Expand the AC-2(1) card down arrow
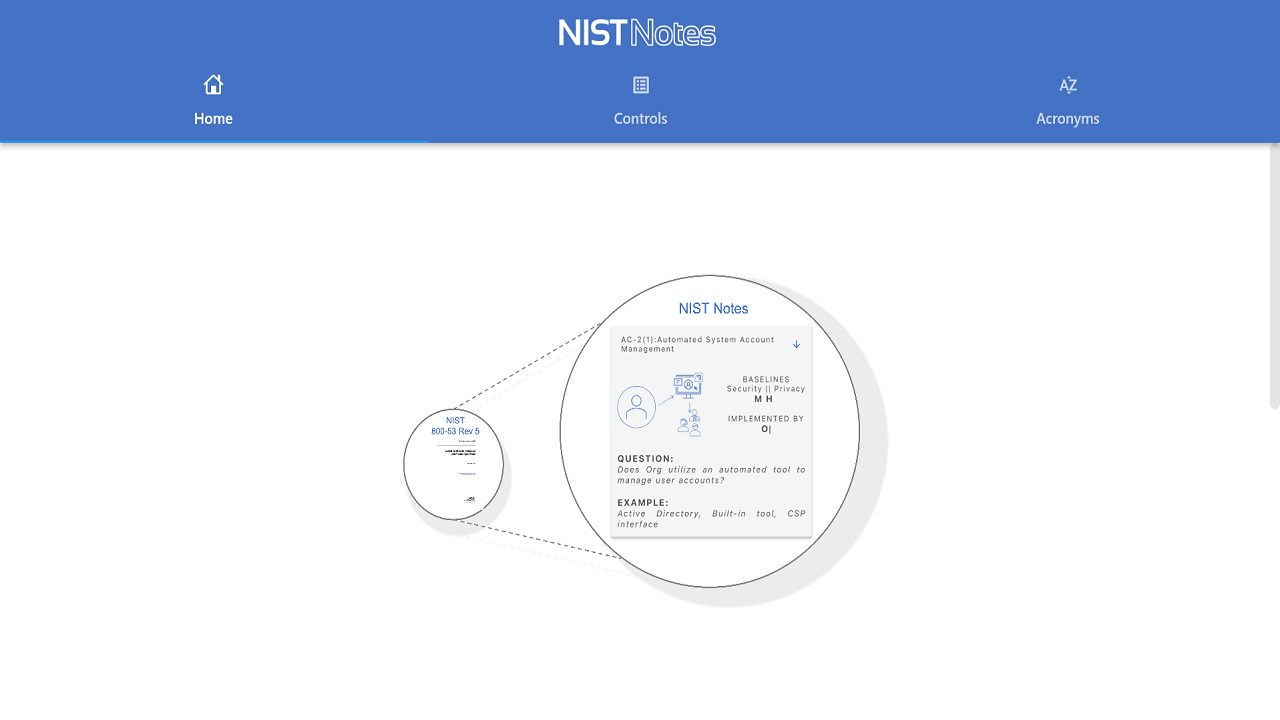 797,344
